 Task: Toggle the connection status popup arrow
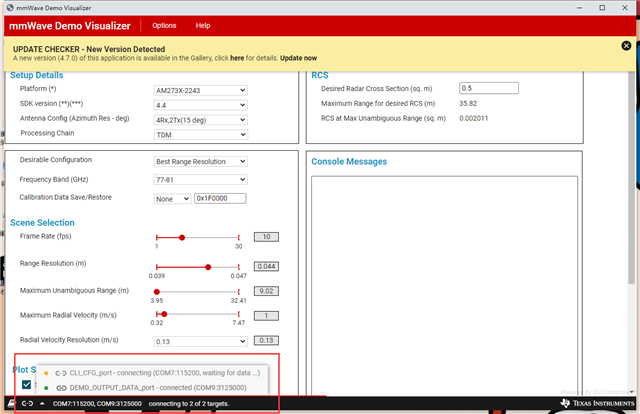[42, 403]
